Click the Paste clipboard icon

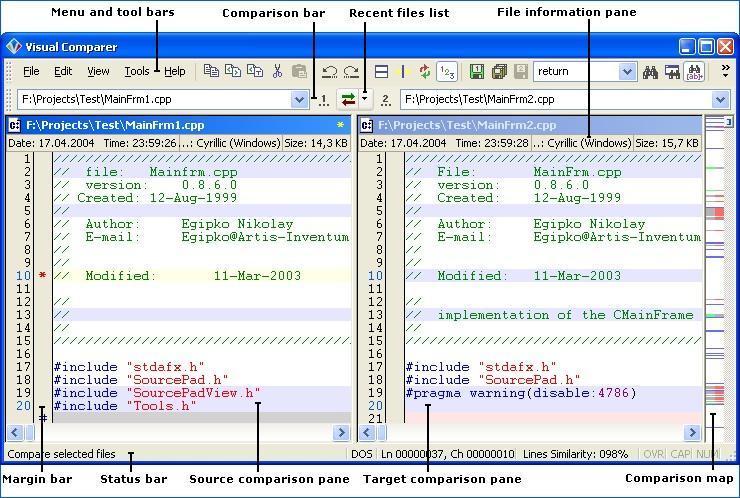(299, 71)
